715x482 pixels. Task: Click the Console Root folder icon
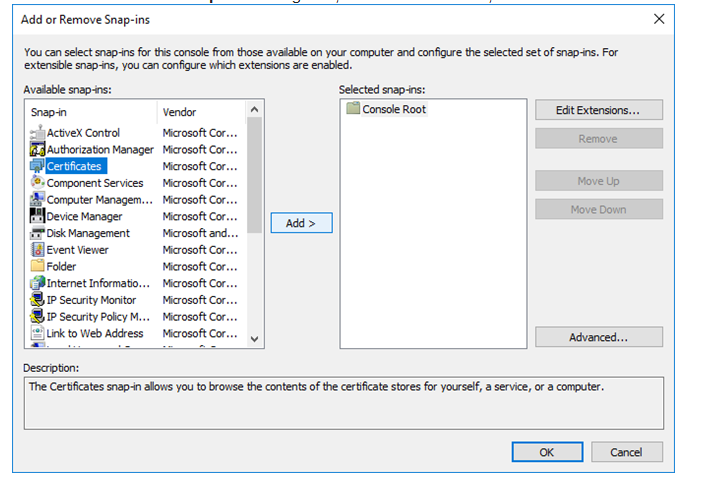tap(353, 109)
